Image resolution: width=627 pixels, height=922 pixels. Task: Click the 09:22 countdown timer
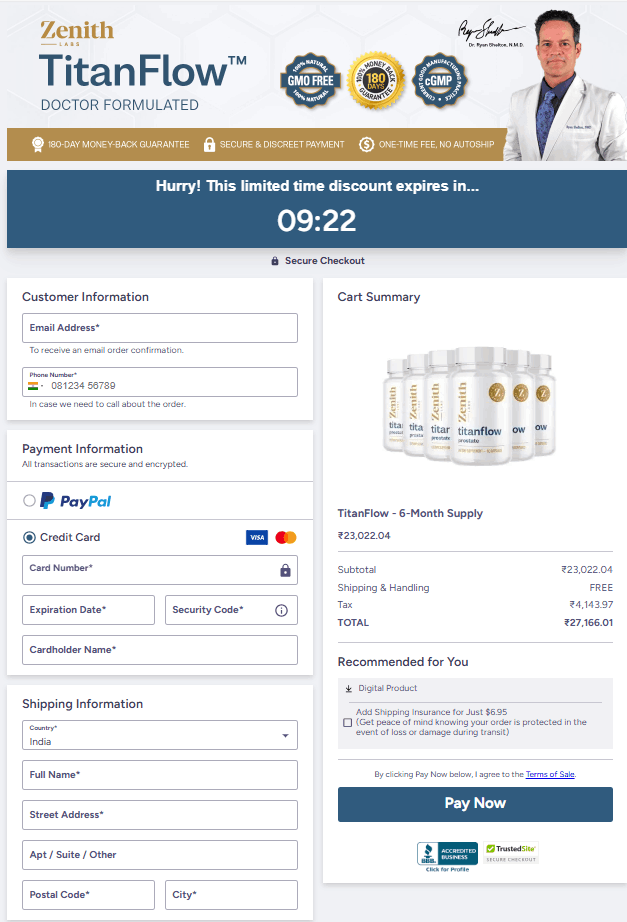click(x=316, y=221)
